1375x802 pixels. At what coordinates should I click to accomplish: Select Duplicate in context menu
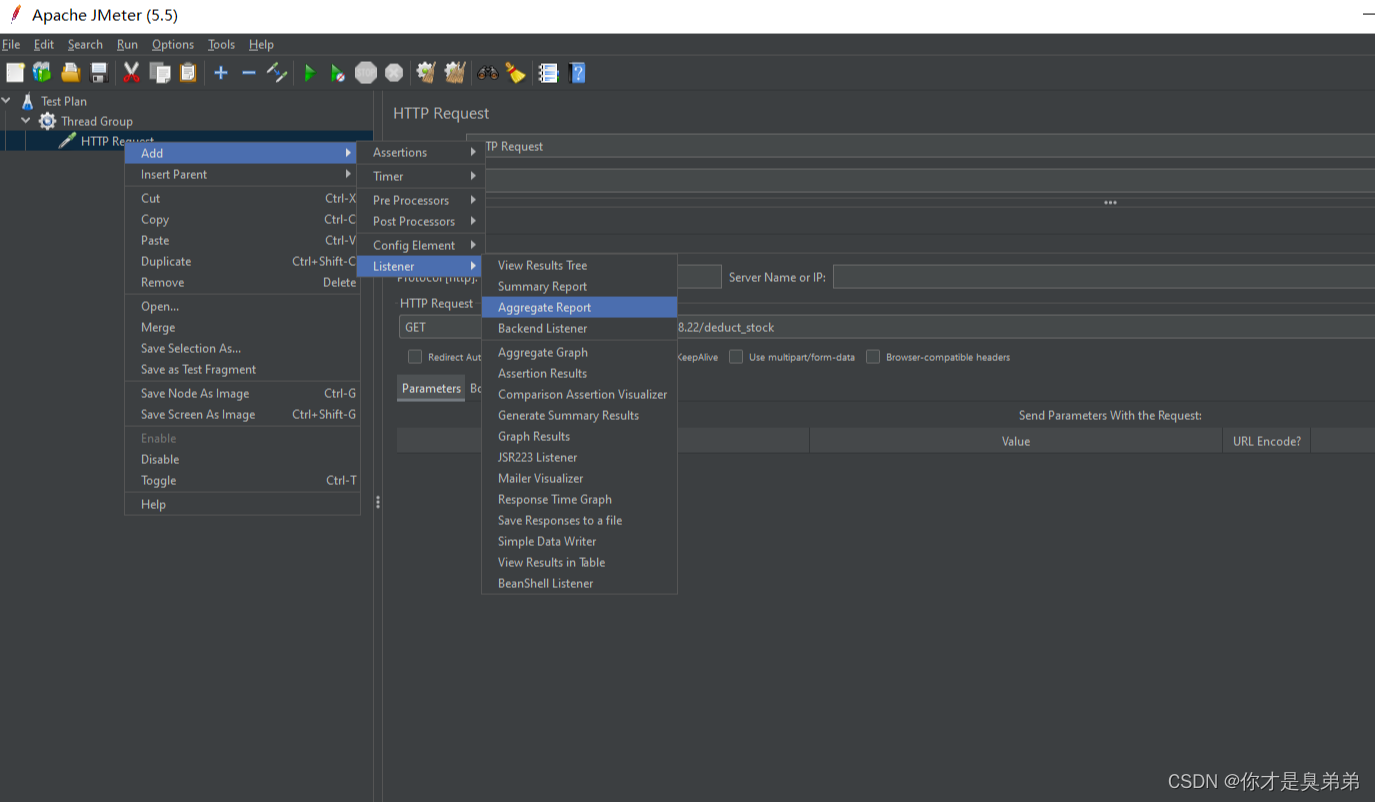(242, 261)
